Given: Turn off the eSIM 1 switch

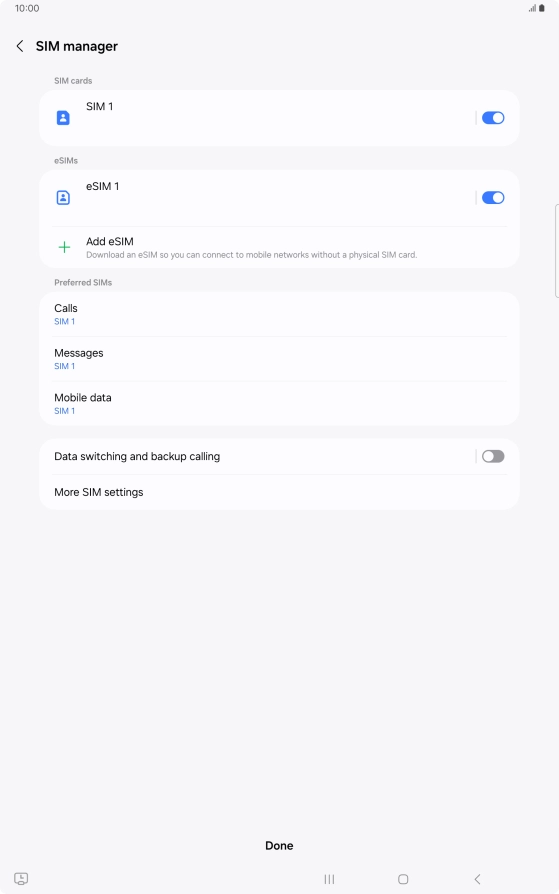Looking at the screenshot, I should 493,198.
